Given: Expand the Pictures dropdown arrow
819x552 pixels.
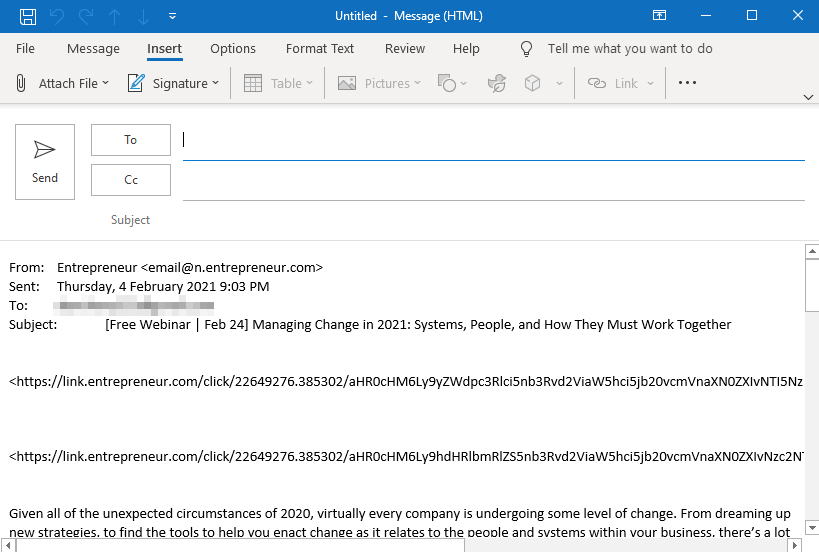Looking at the screenshot, I should 417,83.
